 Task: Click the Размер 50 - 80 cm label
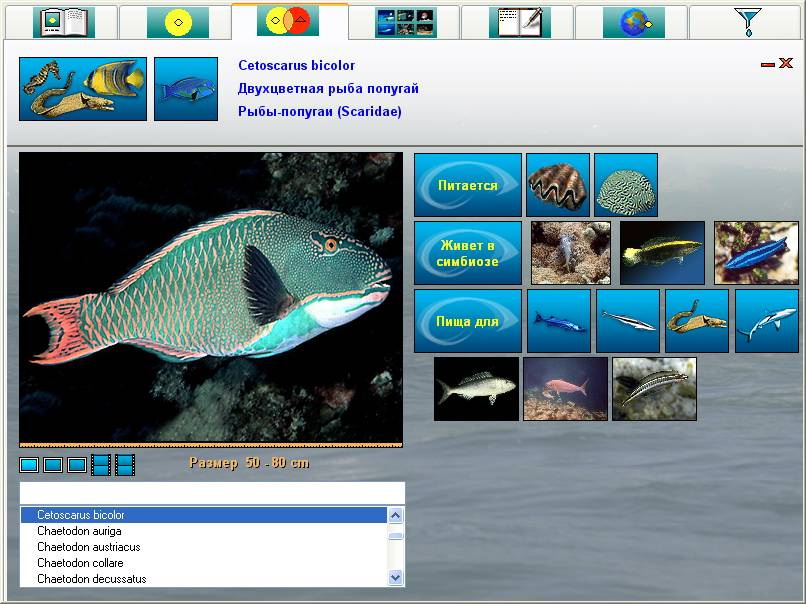249,463
